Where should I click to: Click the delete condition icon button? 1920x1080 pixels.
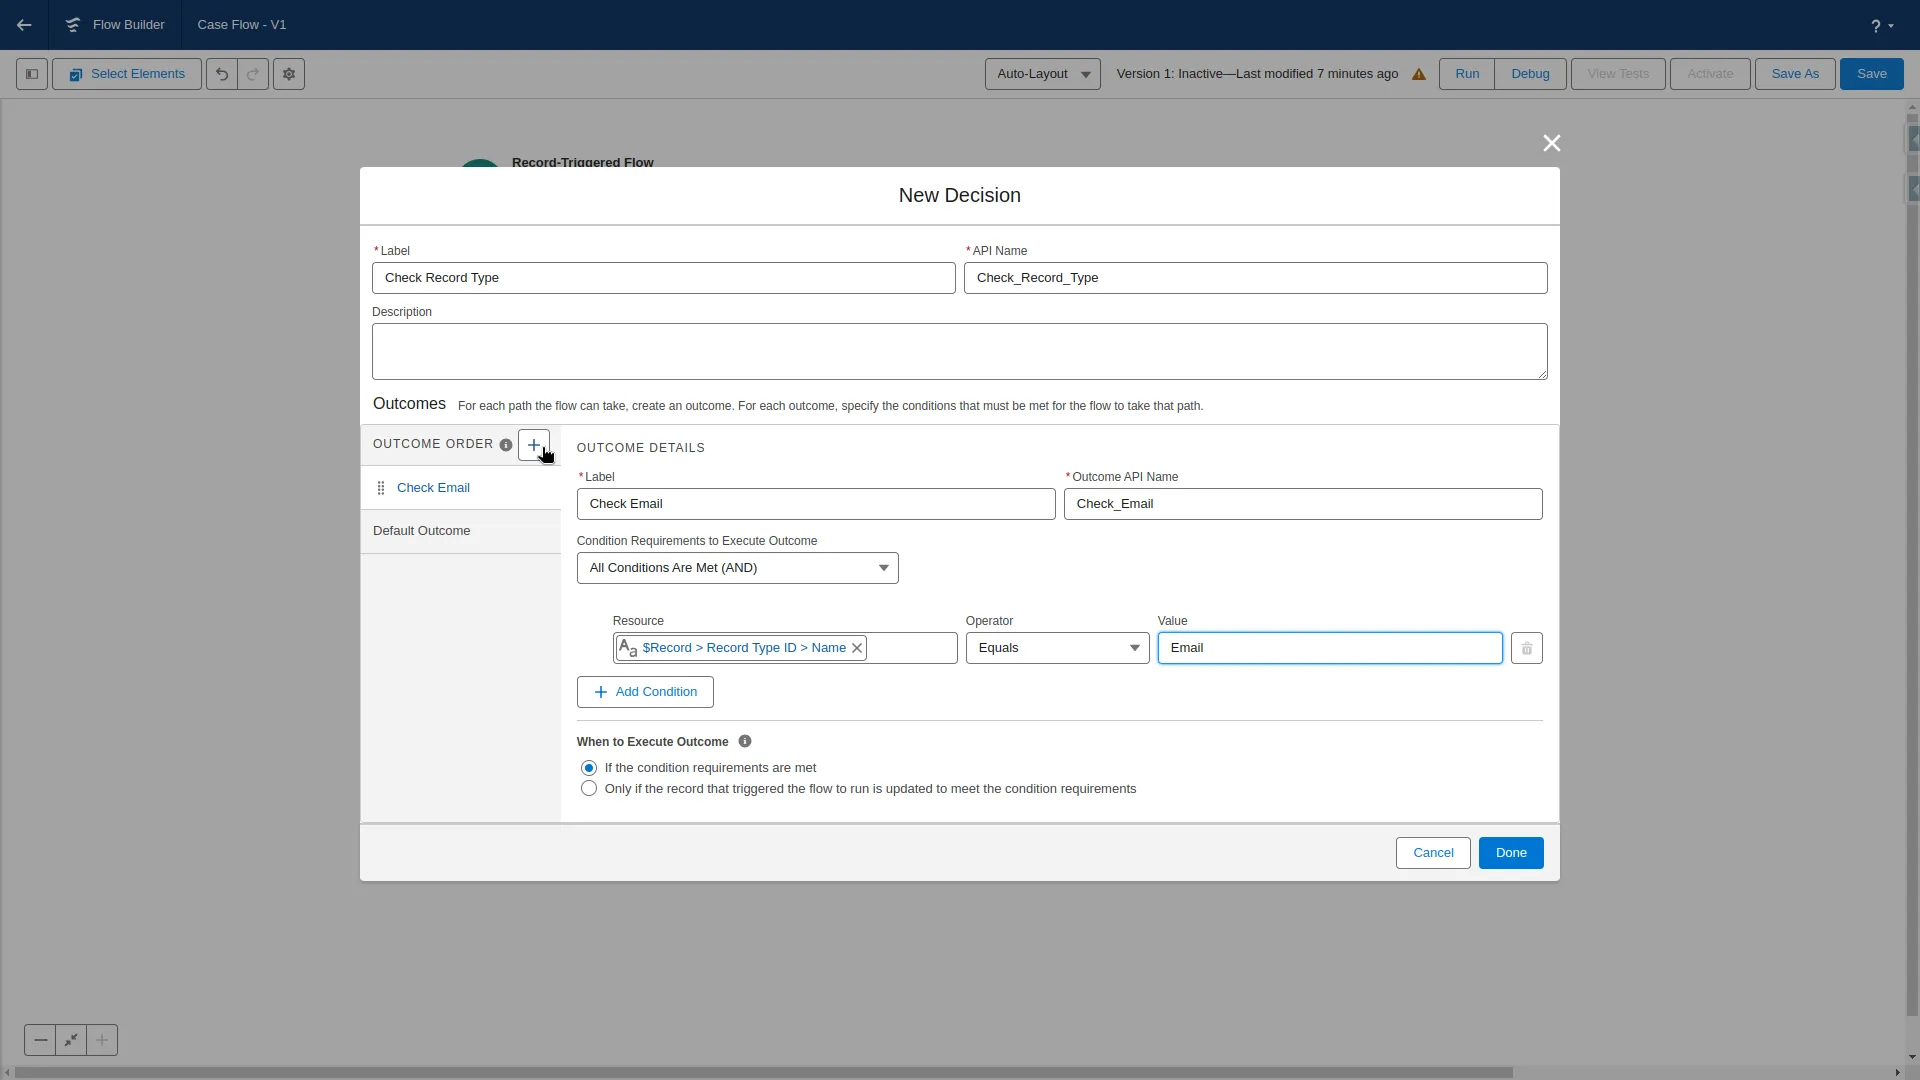[x=1527, y=647]
